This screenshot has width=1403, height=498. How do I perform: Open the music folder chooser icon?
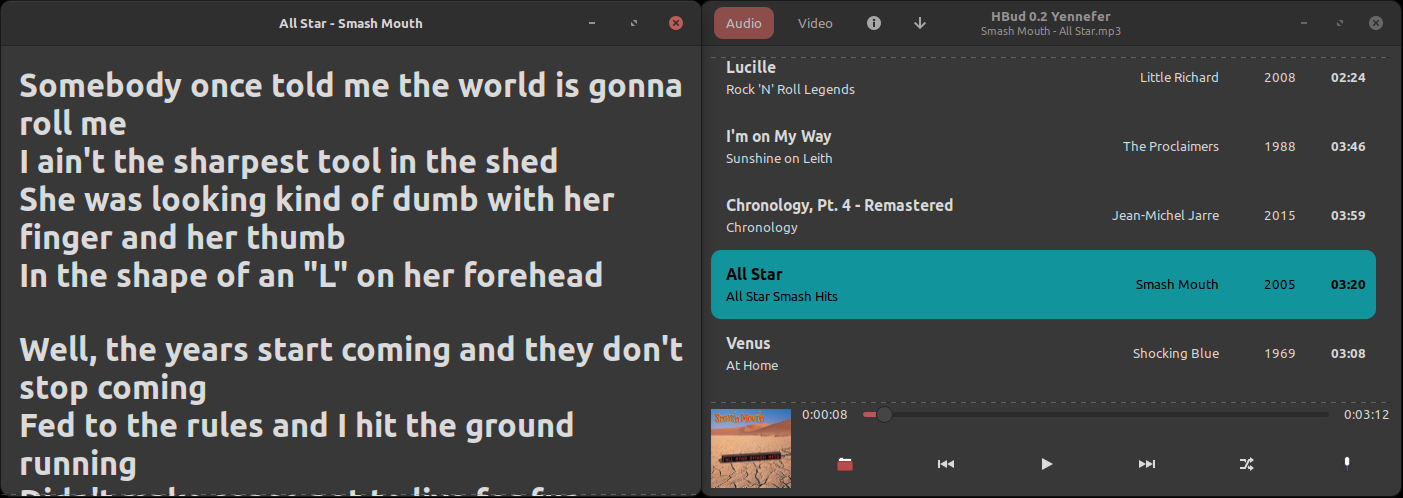(846, 464)
